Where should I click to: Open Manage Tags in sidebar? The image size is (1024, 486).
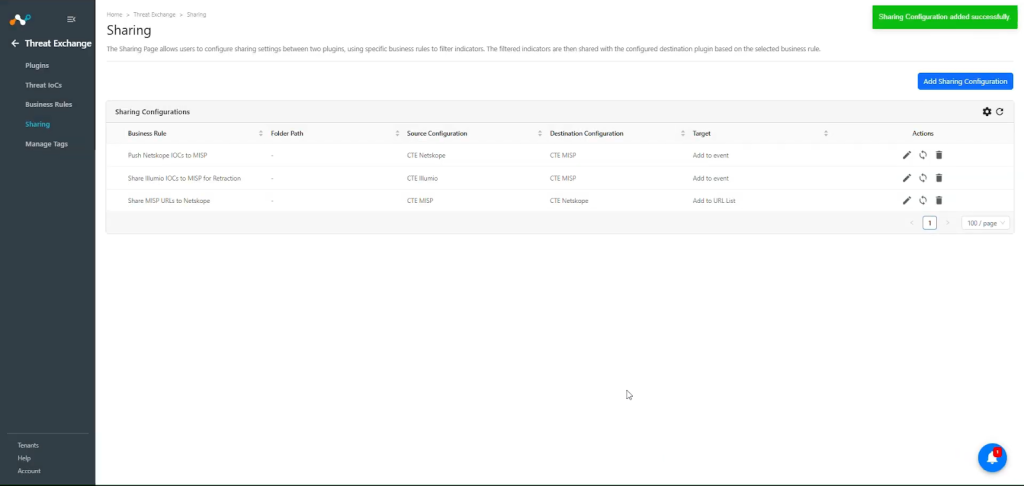click(x=46, y=144)
